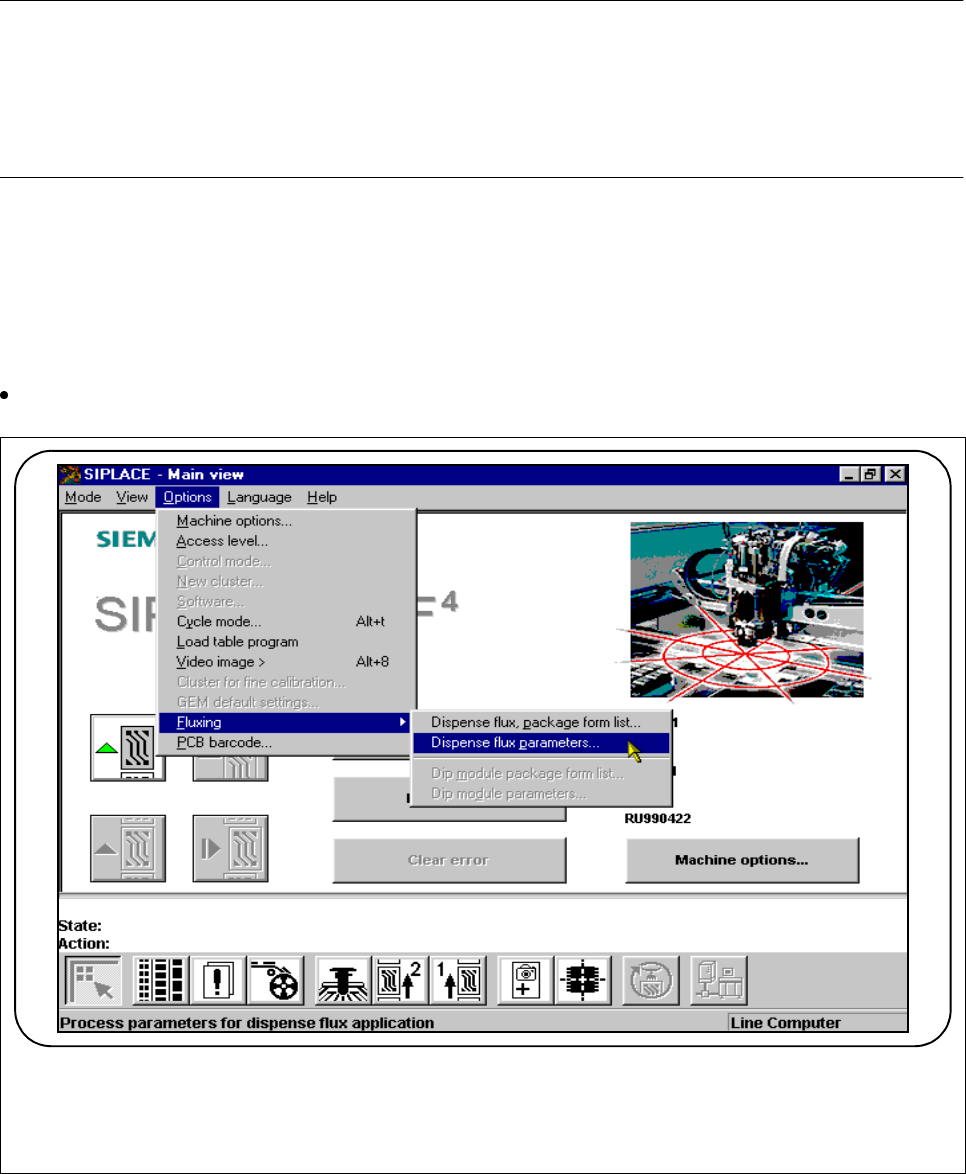Select Cycle mode... menu entry
This screenshot has width=966, height=1174.
[x=285, y=621]
